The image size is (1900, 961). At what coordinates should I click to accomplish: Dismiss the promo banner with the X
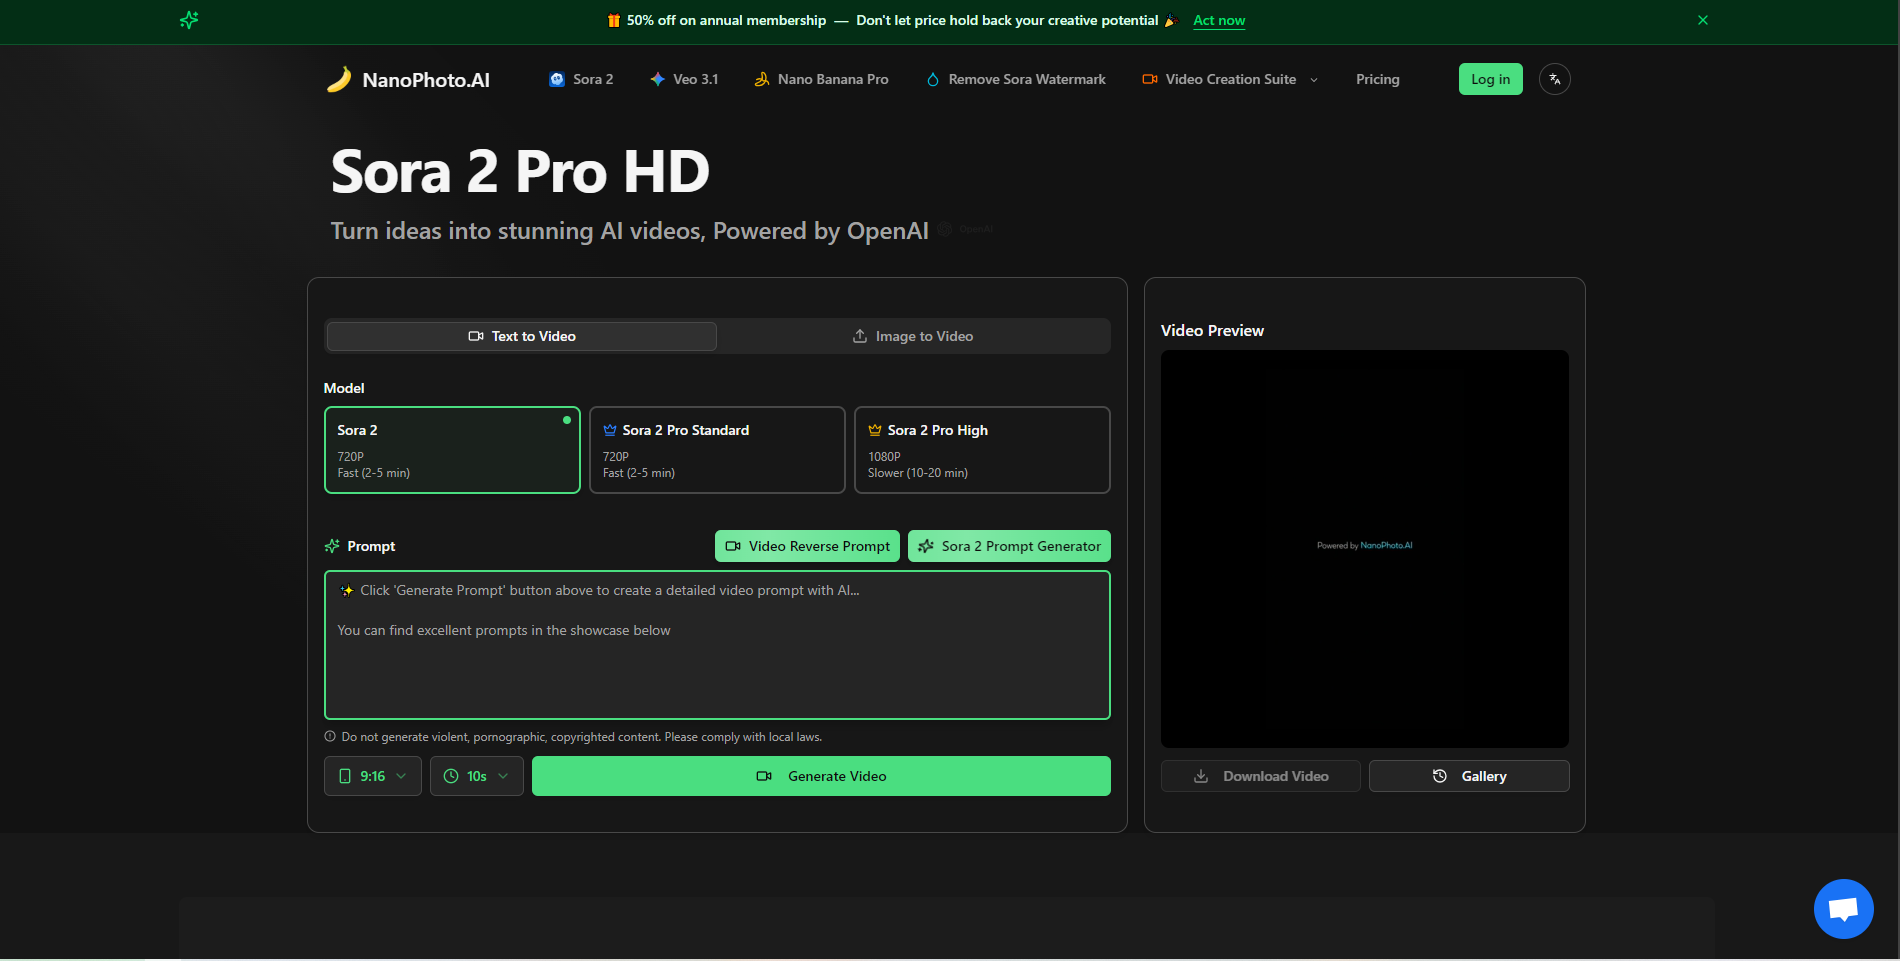coord(1702,20)
